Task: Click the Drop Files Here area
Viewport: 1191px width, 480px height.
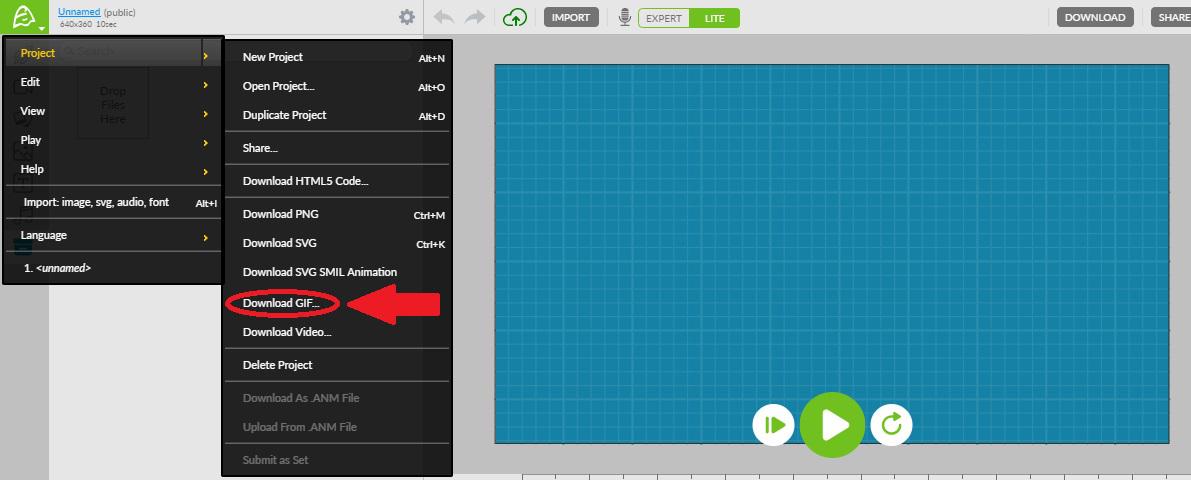Action: [112, 103]
